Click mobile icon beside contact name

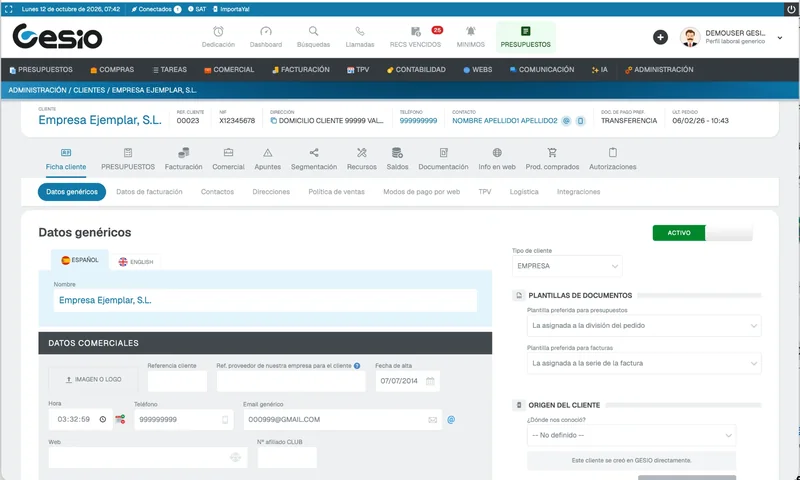(x=580, y=121)
